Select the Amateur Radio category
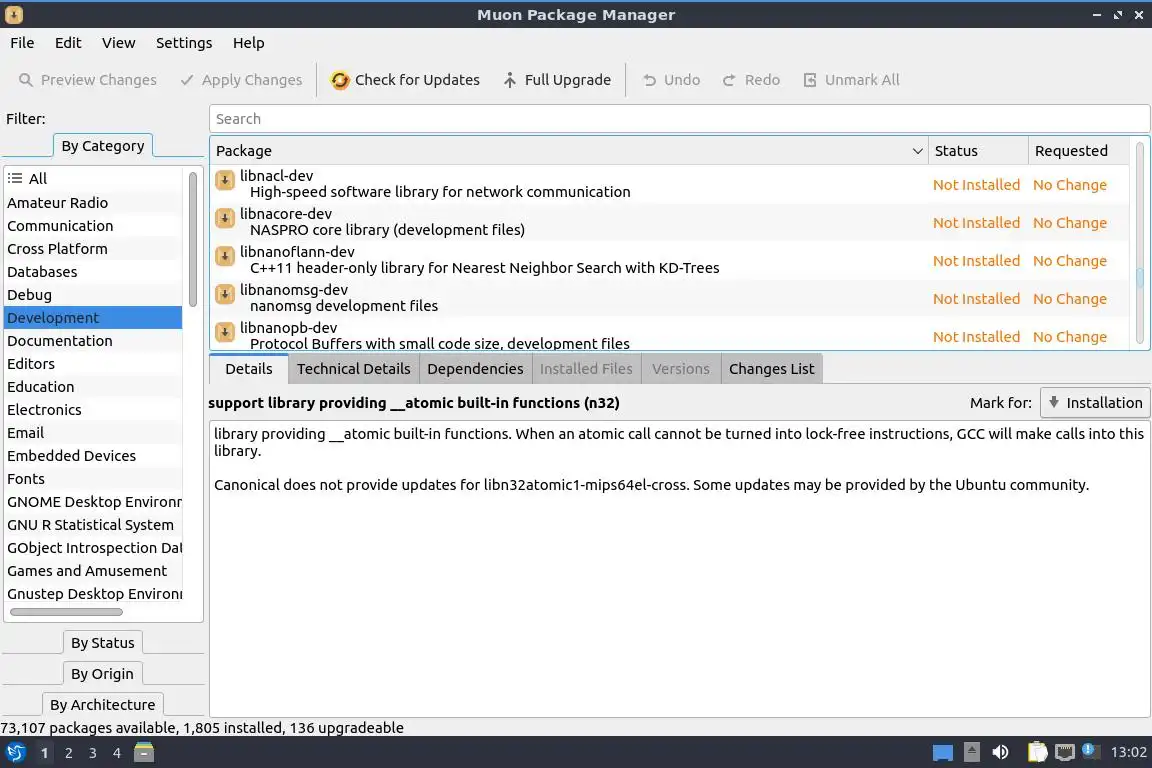This screenshot has height=768, width=1152. (x=93, y=203)
